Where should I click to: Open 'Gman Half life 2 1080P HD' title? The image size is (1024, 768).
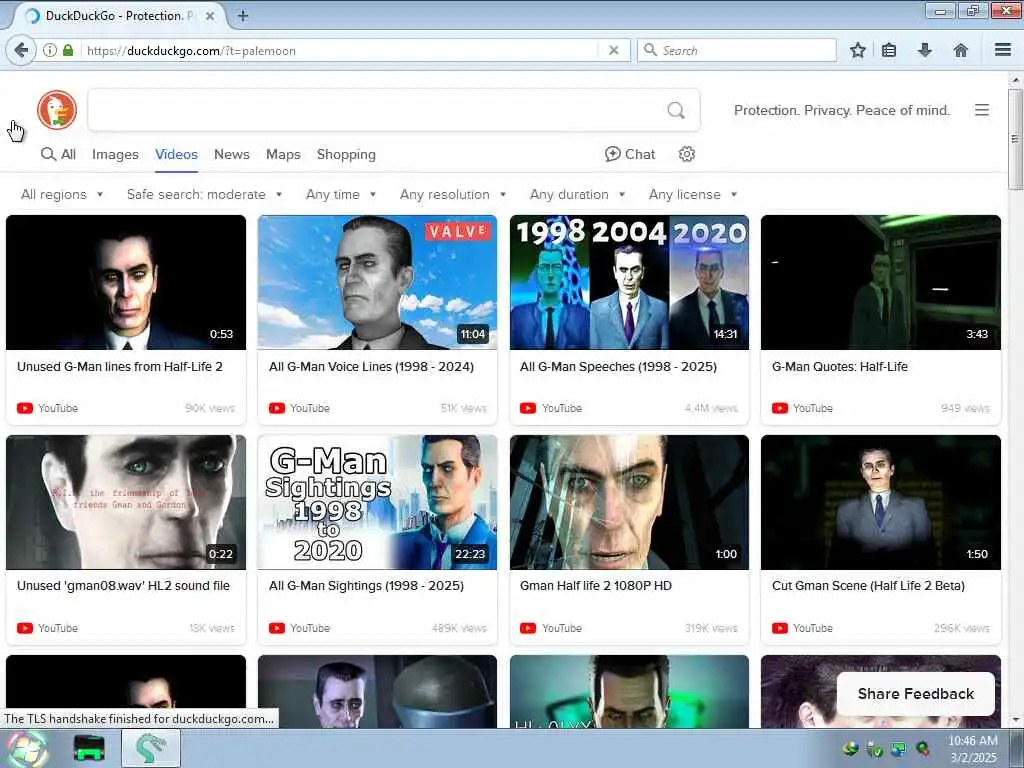click(596, 586)
